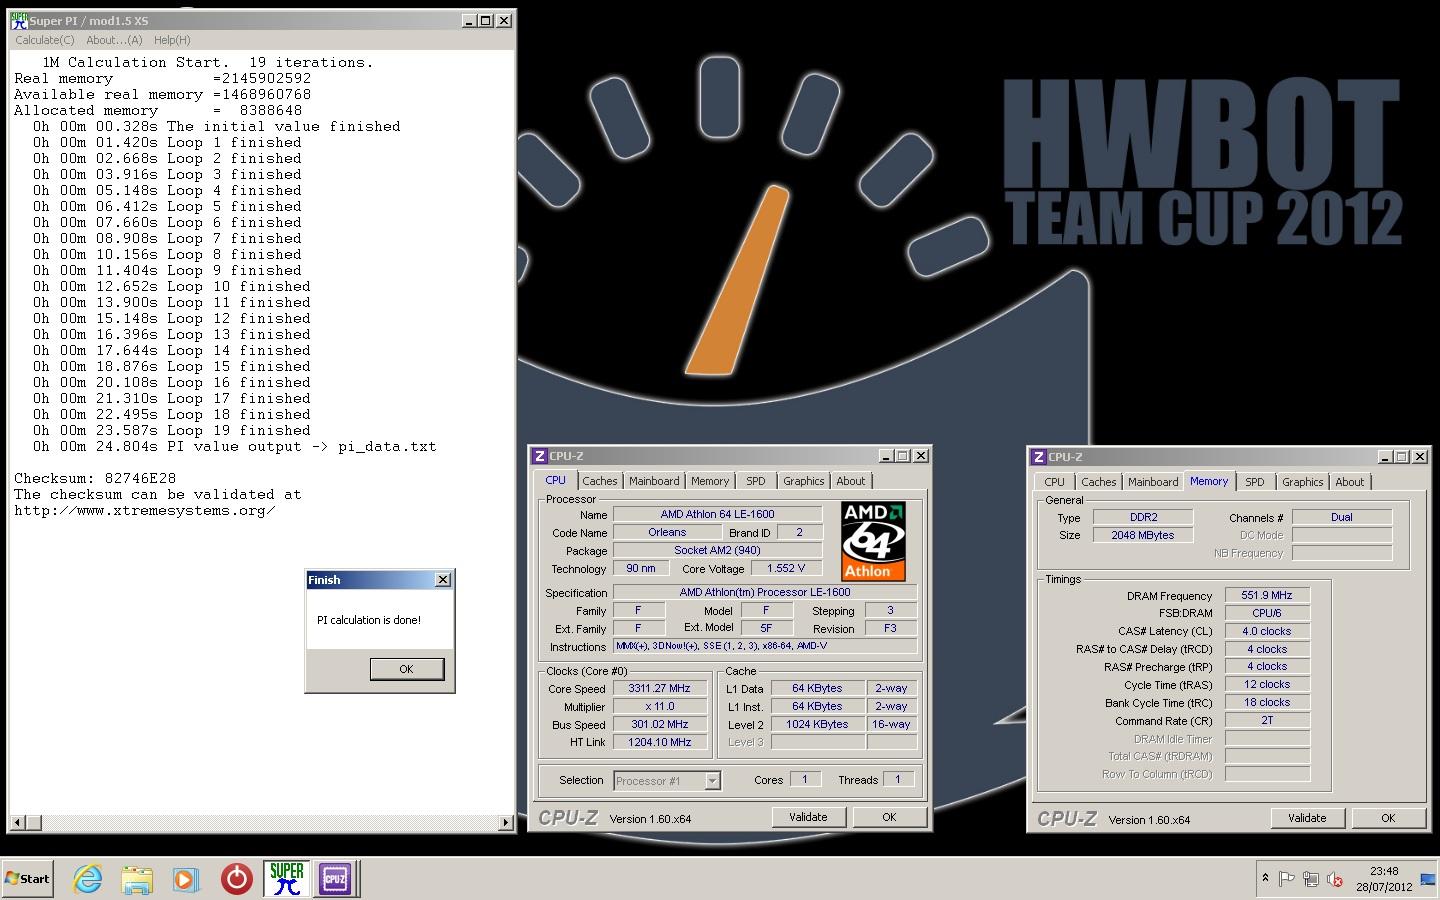The height and width of the screenshot is (900, 1440).
Task: Click the left CPU-Z window title icon
Action: [x=540, y=456]
